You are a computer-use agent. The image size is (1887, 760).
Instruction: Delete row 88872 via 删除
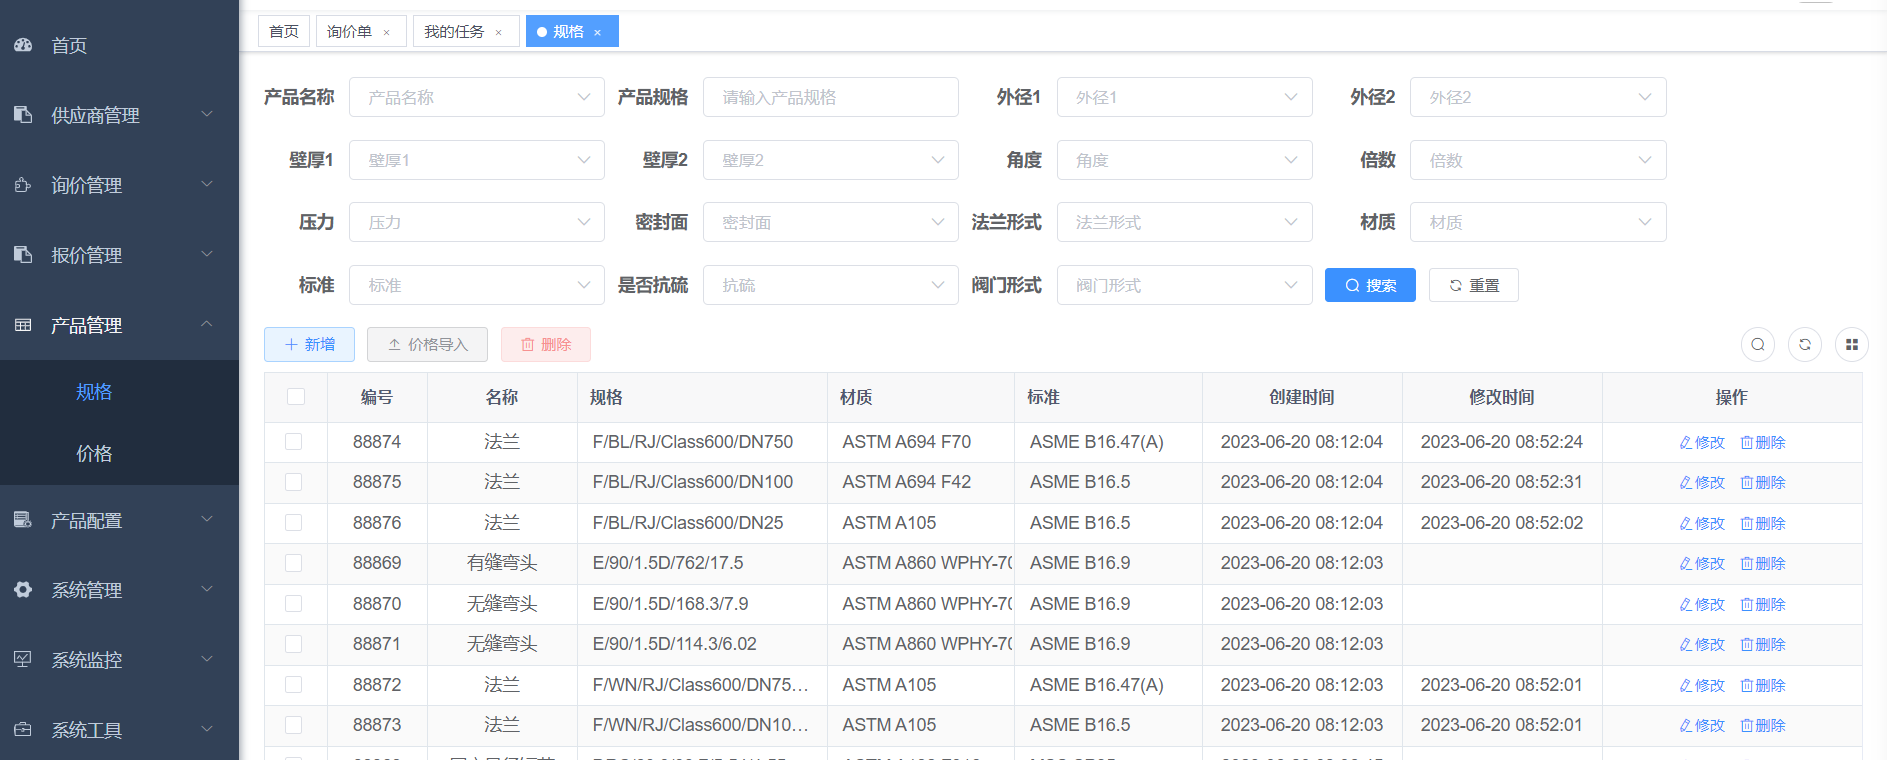pyautogui.click(x=1763, y=685)
